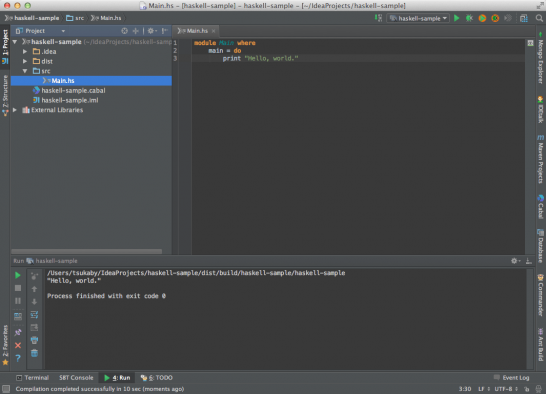546x394 pixels.
Task: Rerun haskell-sample in Run panel
Action: coord(18,276)
